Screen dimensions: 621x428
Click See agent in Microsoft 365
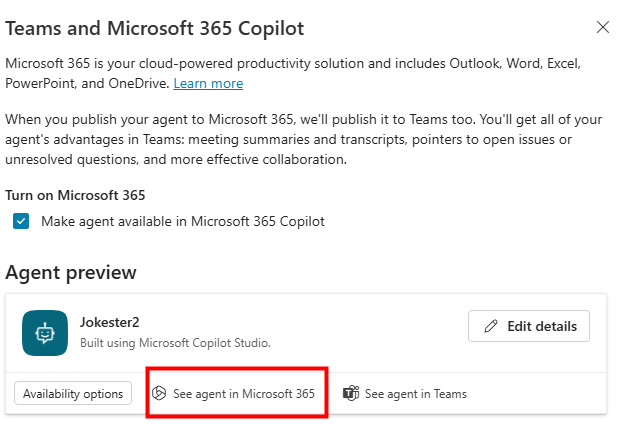point(243,394)
